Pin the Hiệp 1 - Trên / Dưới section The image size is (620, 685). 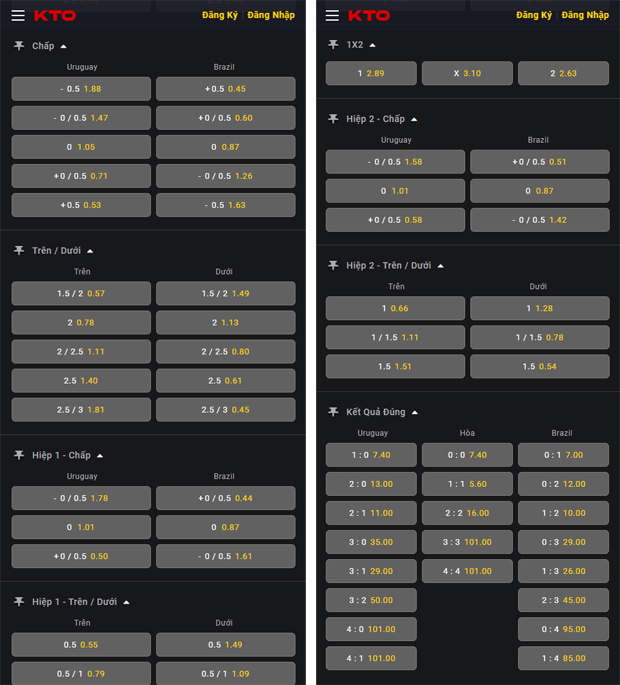(19, 602)
